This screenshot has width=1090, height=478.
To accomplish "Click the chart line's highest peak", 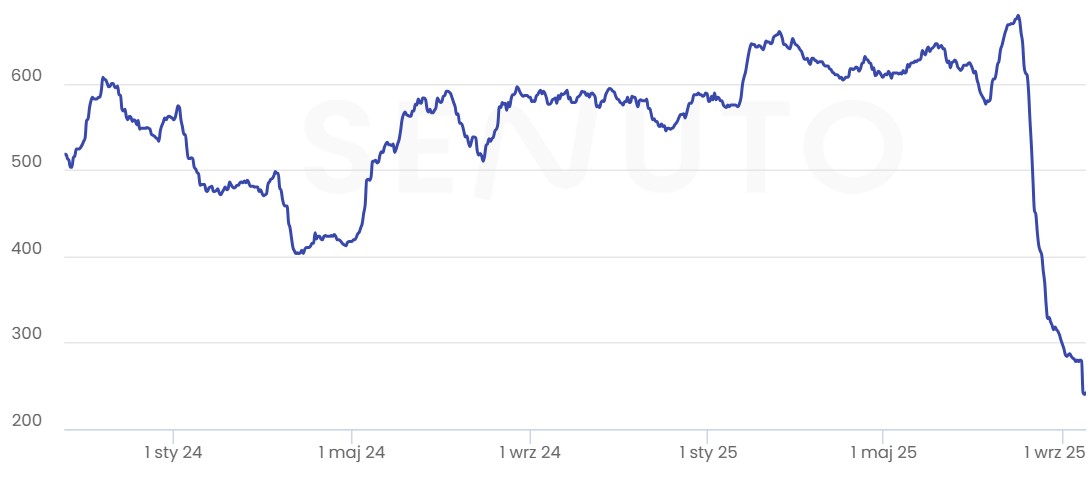I will coord(1017,16).
